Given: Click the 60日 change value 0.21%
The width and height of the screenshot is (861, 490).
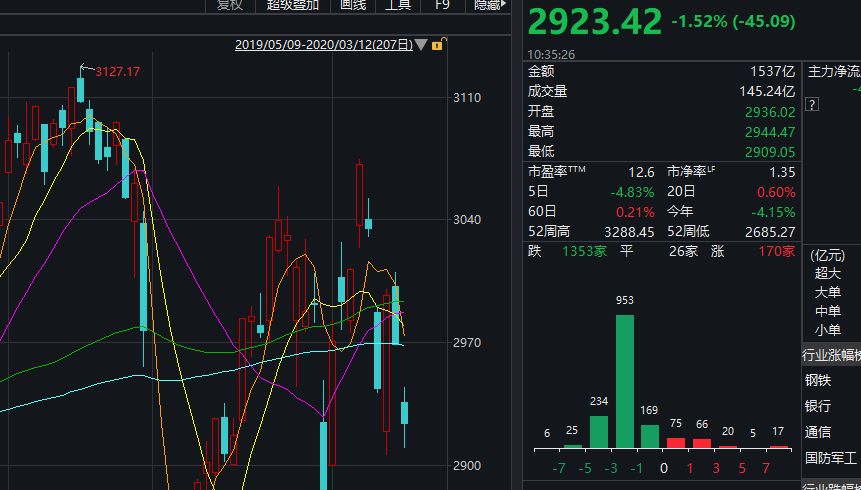Looking at the screenshot, I should pos(635,212).
